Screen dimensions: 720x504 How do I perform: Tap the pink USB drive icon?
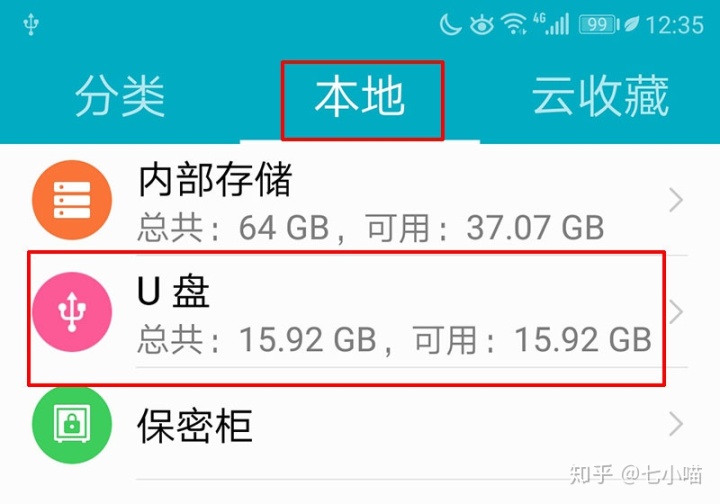[72, 312]
